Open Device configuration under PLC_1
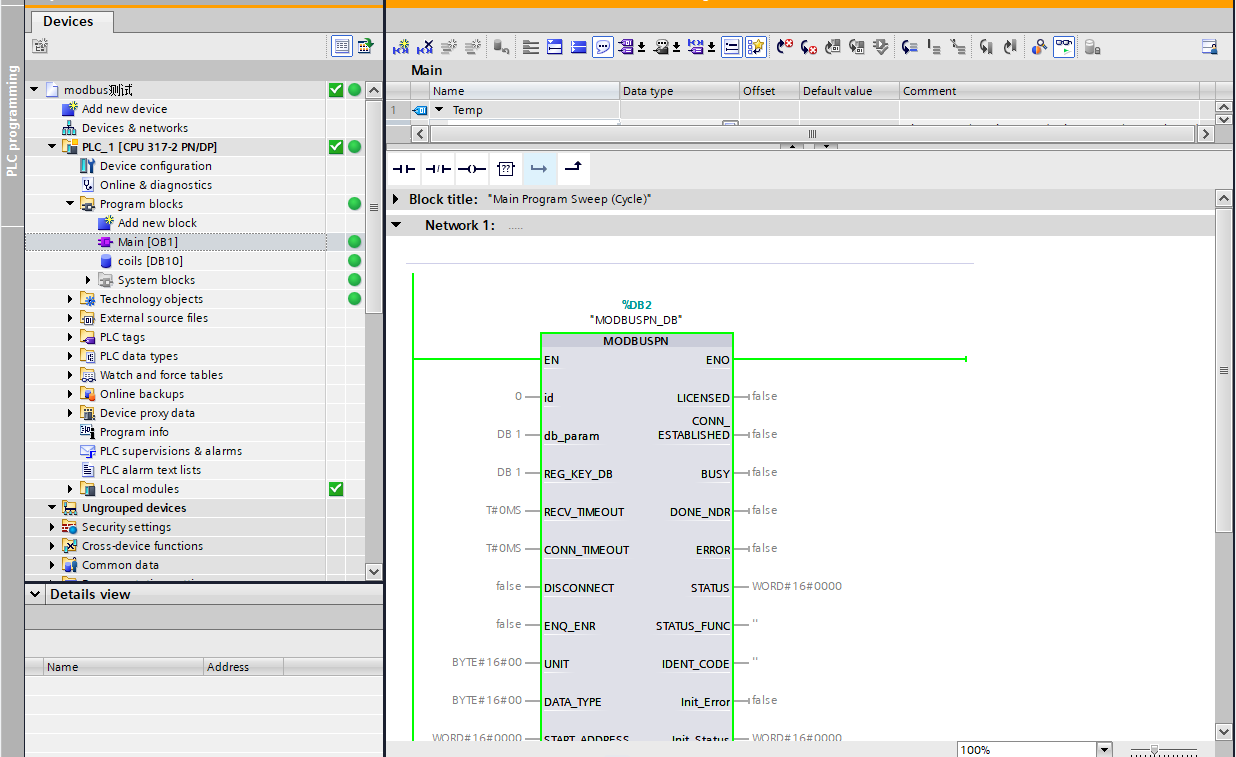 coord(155,166)
